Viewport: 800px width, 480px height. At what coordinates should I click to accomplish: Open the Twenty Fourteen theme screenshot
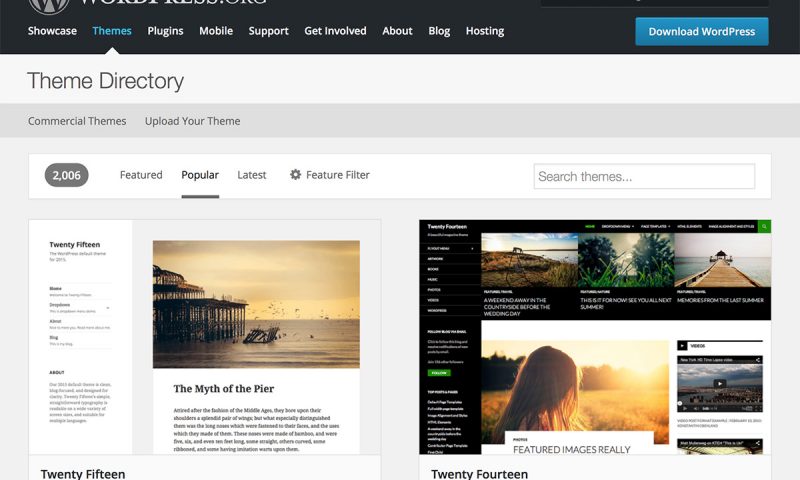tap(595, 337)
